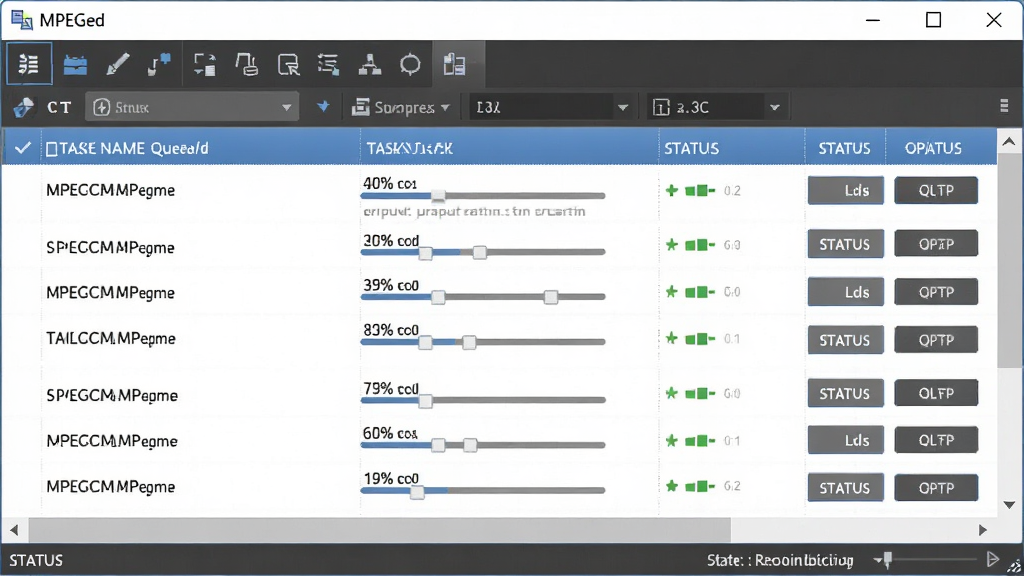
Task: Click the green star in the 79% row
Action: 671,393
